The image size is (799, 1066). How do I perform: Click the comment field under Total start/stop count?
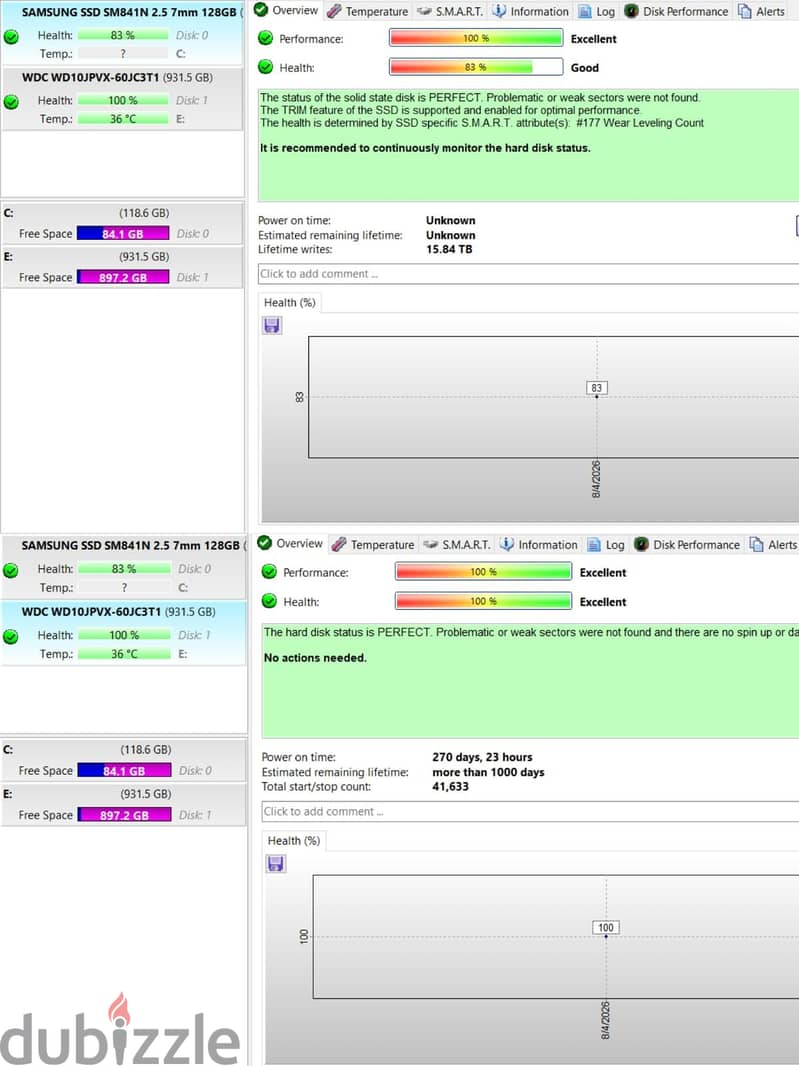tap(530, 812)
